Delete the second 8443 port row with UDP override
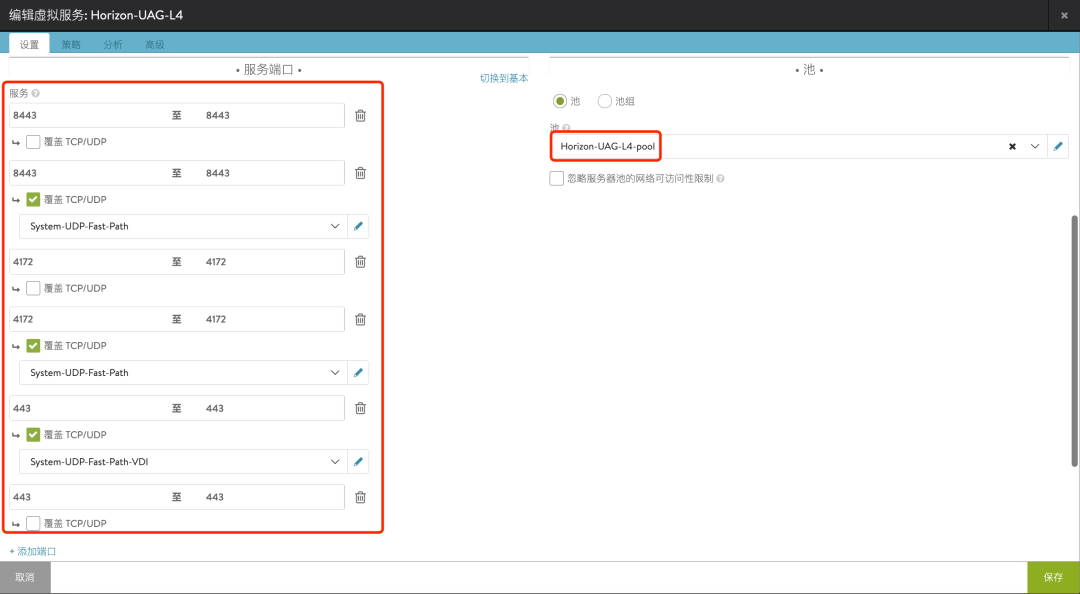 [x=360, y=173]
